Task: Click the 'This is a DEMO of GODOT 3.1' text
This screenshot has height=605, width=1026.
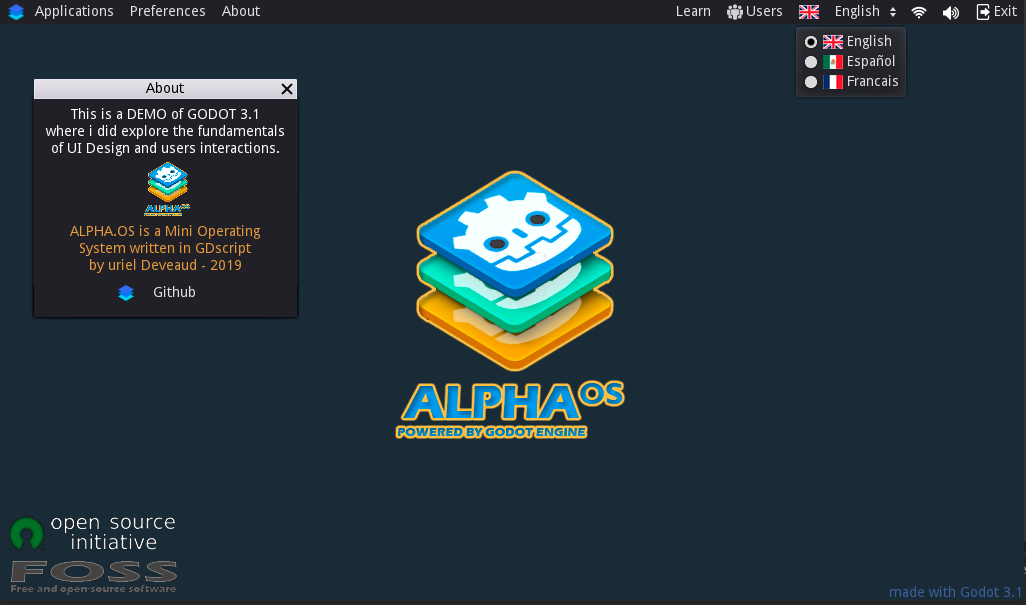Action: click(165, 114)
